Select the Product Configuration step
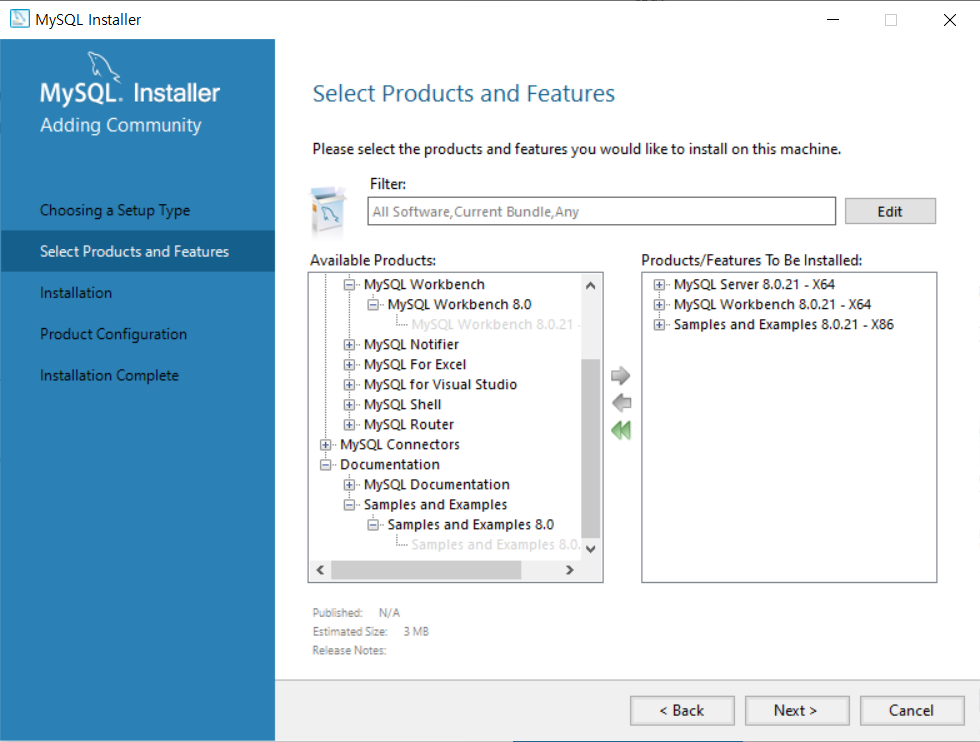 pyautogui.click(x=113, y=334)
